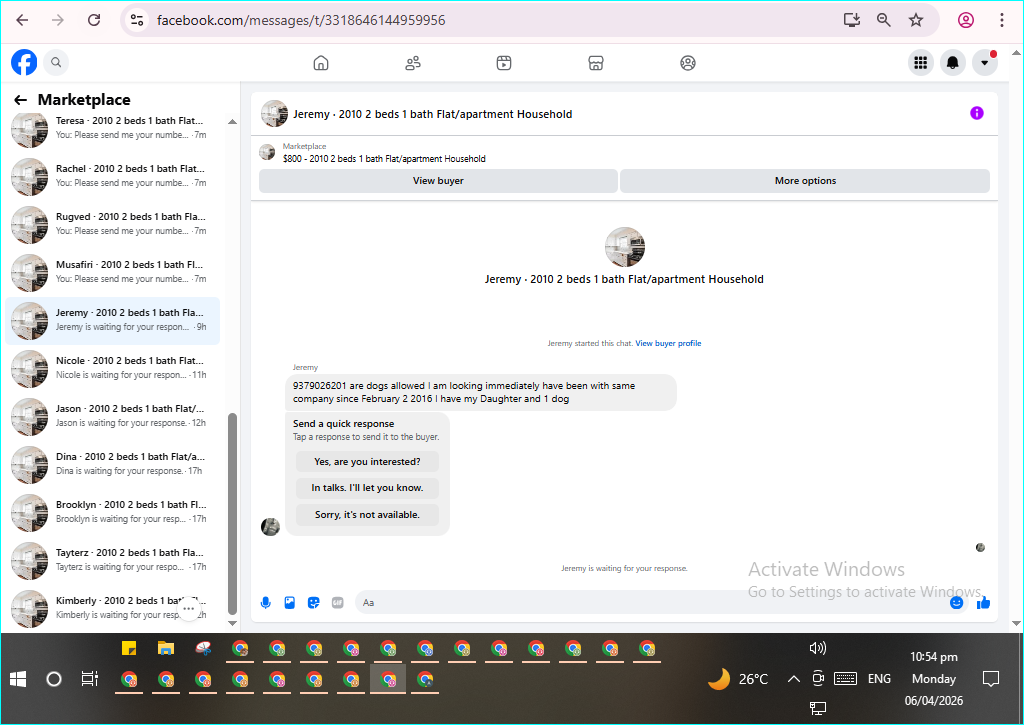Attach a photo with the image icon
The height and width of the screenshot is (725, 1024).
pyautogui.click(x=290, y=602)
